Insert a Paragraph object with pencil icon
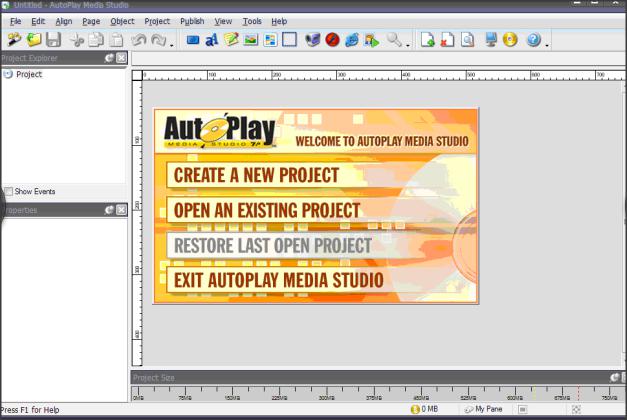This screenshot has width=627, height=420. [x=231, y=40]
